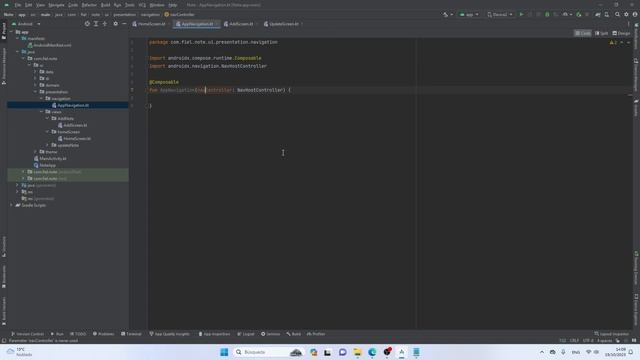Open the Refactor menu
This screenshot has width=640, height=360.
(89, 5)
